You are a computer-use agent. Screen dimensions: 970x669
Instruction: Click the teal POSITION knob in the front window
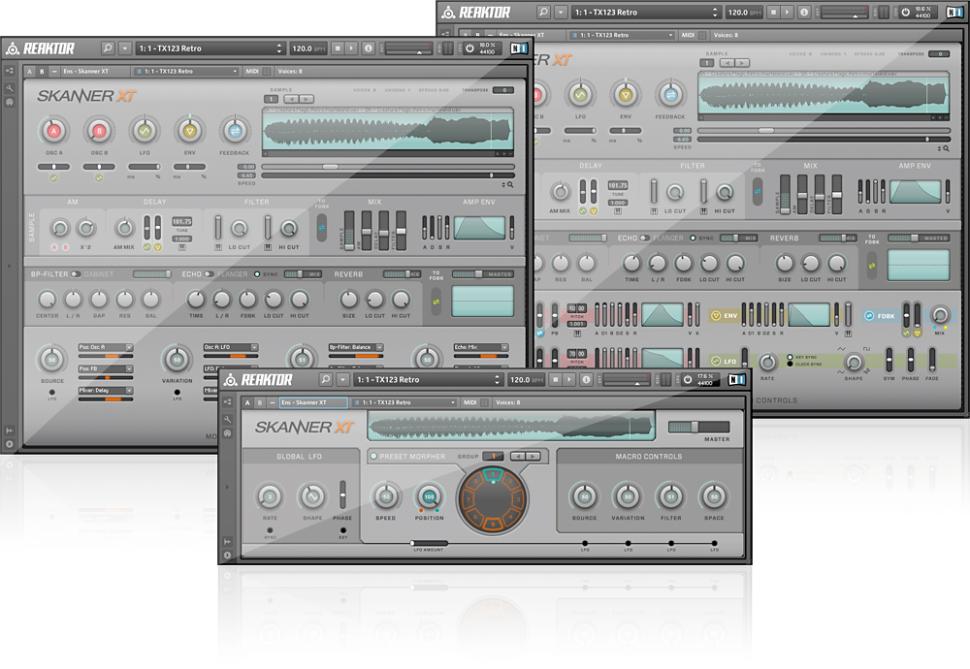(429, 496)
